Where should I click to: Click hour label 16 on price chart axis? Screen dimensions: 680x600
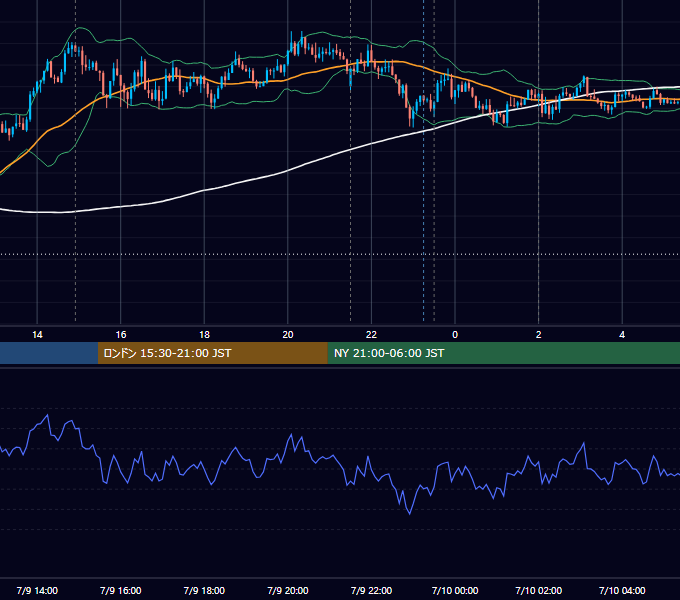tap(121, 335)
